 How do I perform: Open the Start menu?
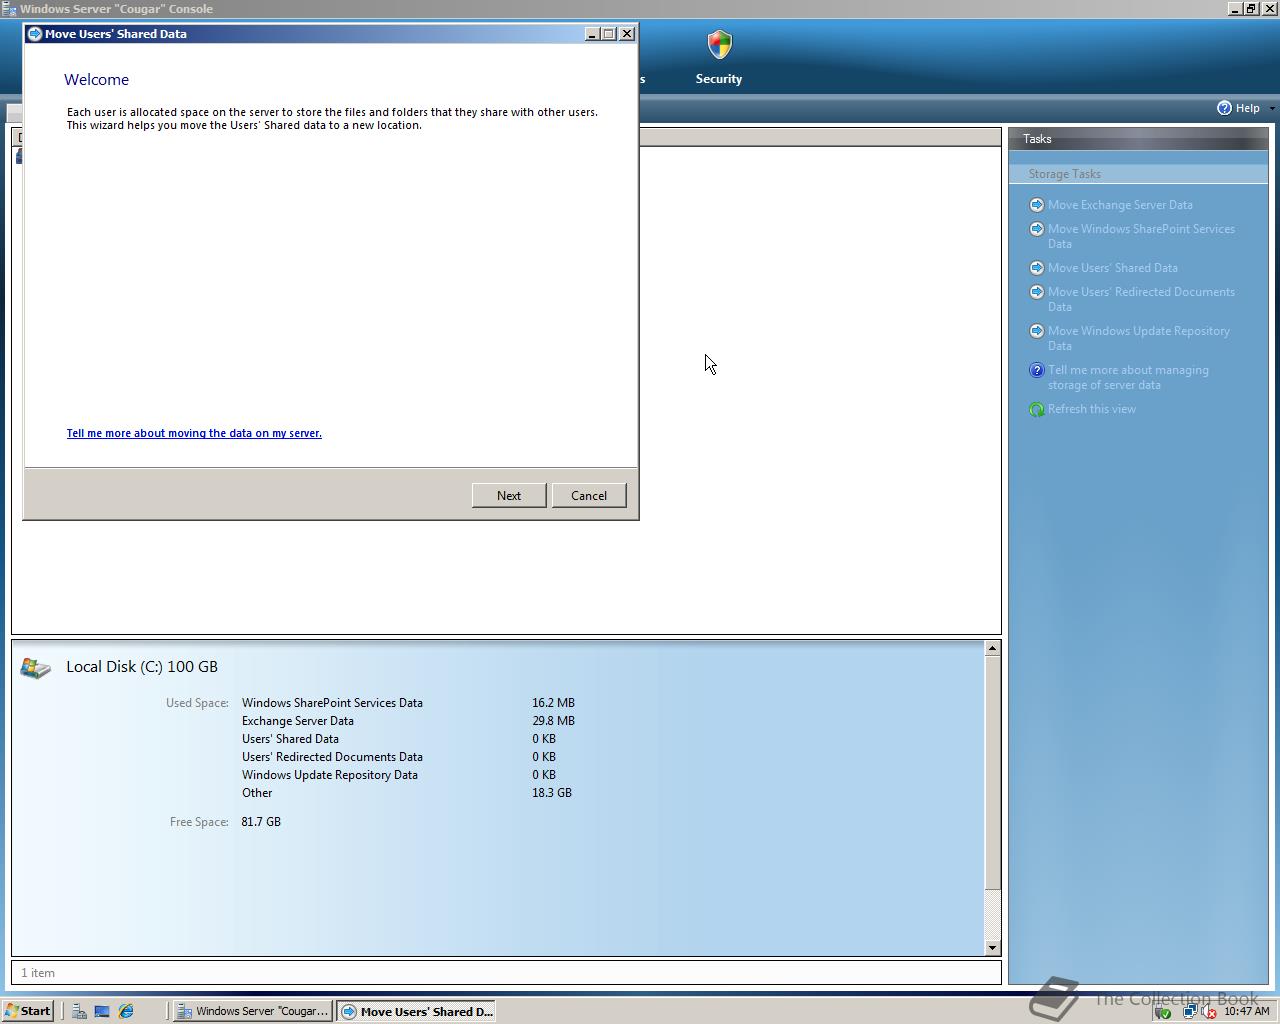click(28, 1011)
